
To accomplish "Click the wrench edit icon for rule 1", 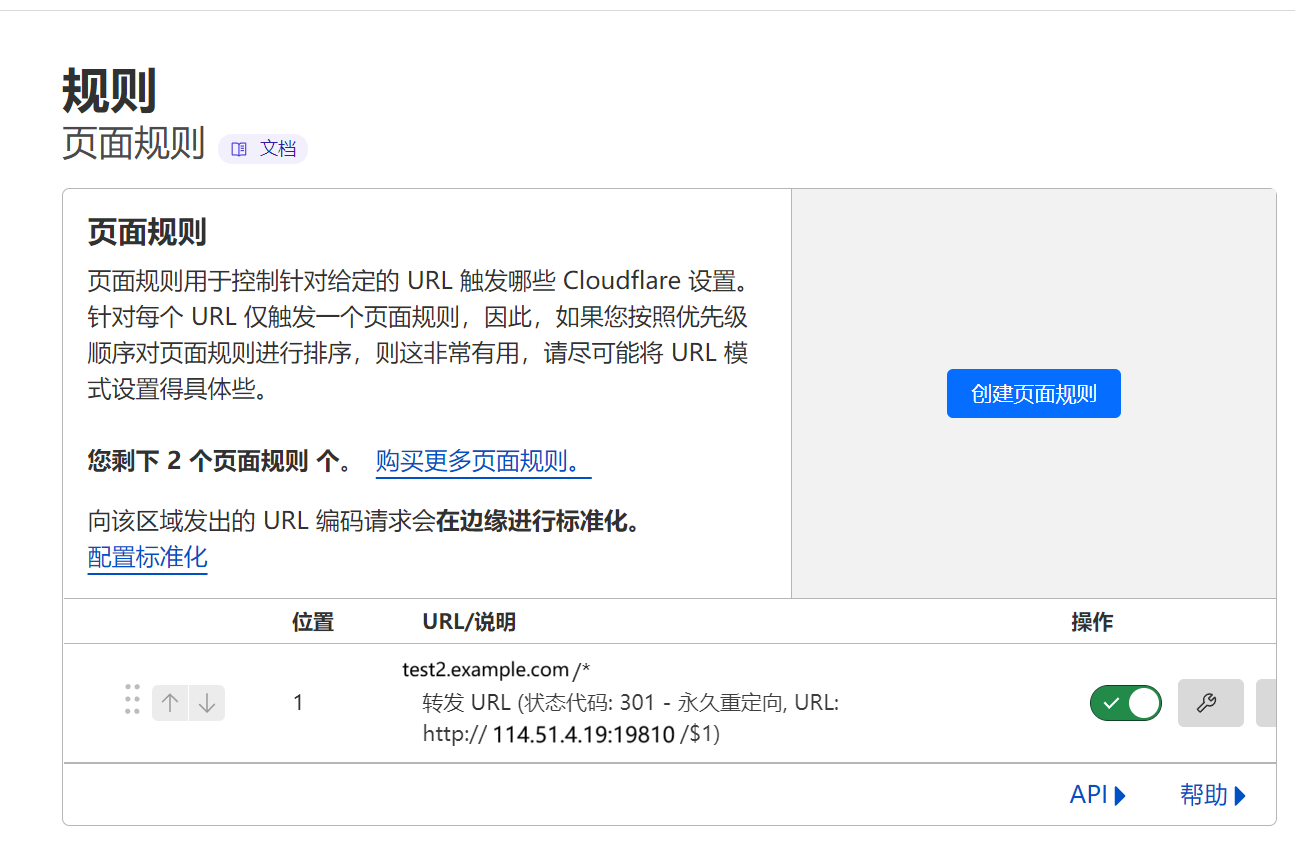I will pyautogui.click(x=1210, y=703).
